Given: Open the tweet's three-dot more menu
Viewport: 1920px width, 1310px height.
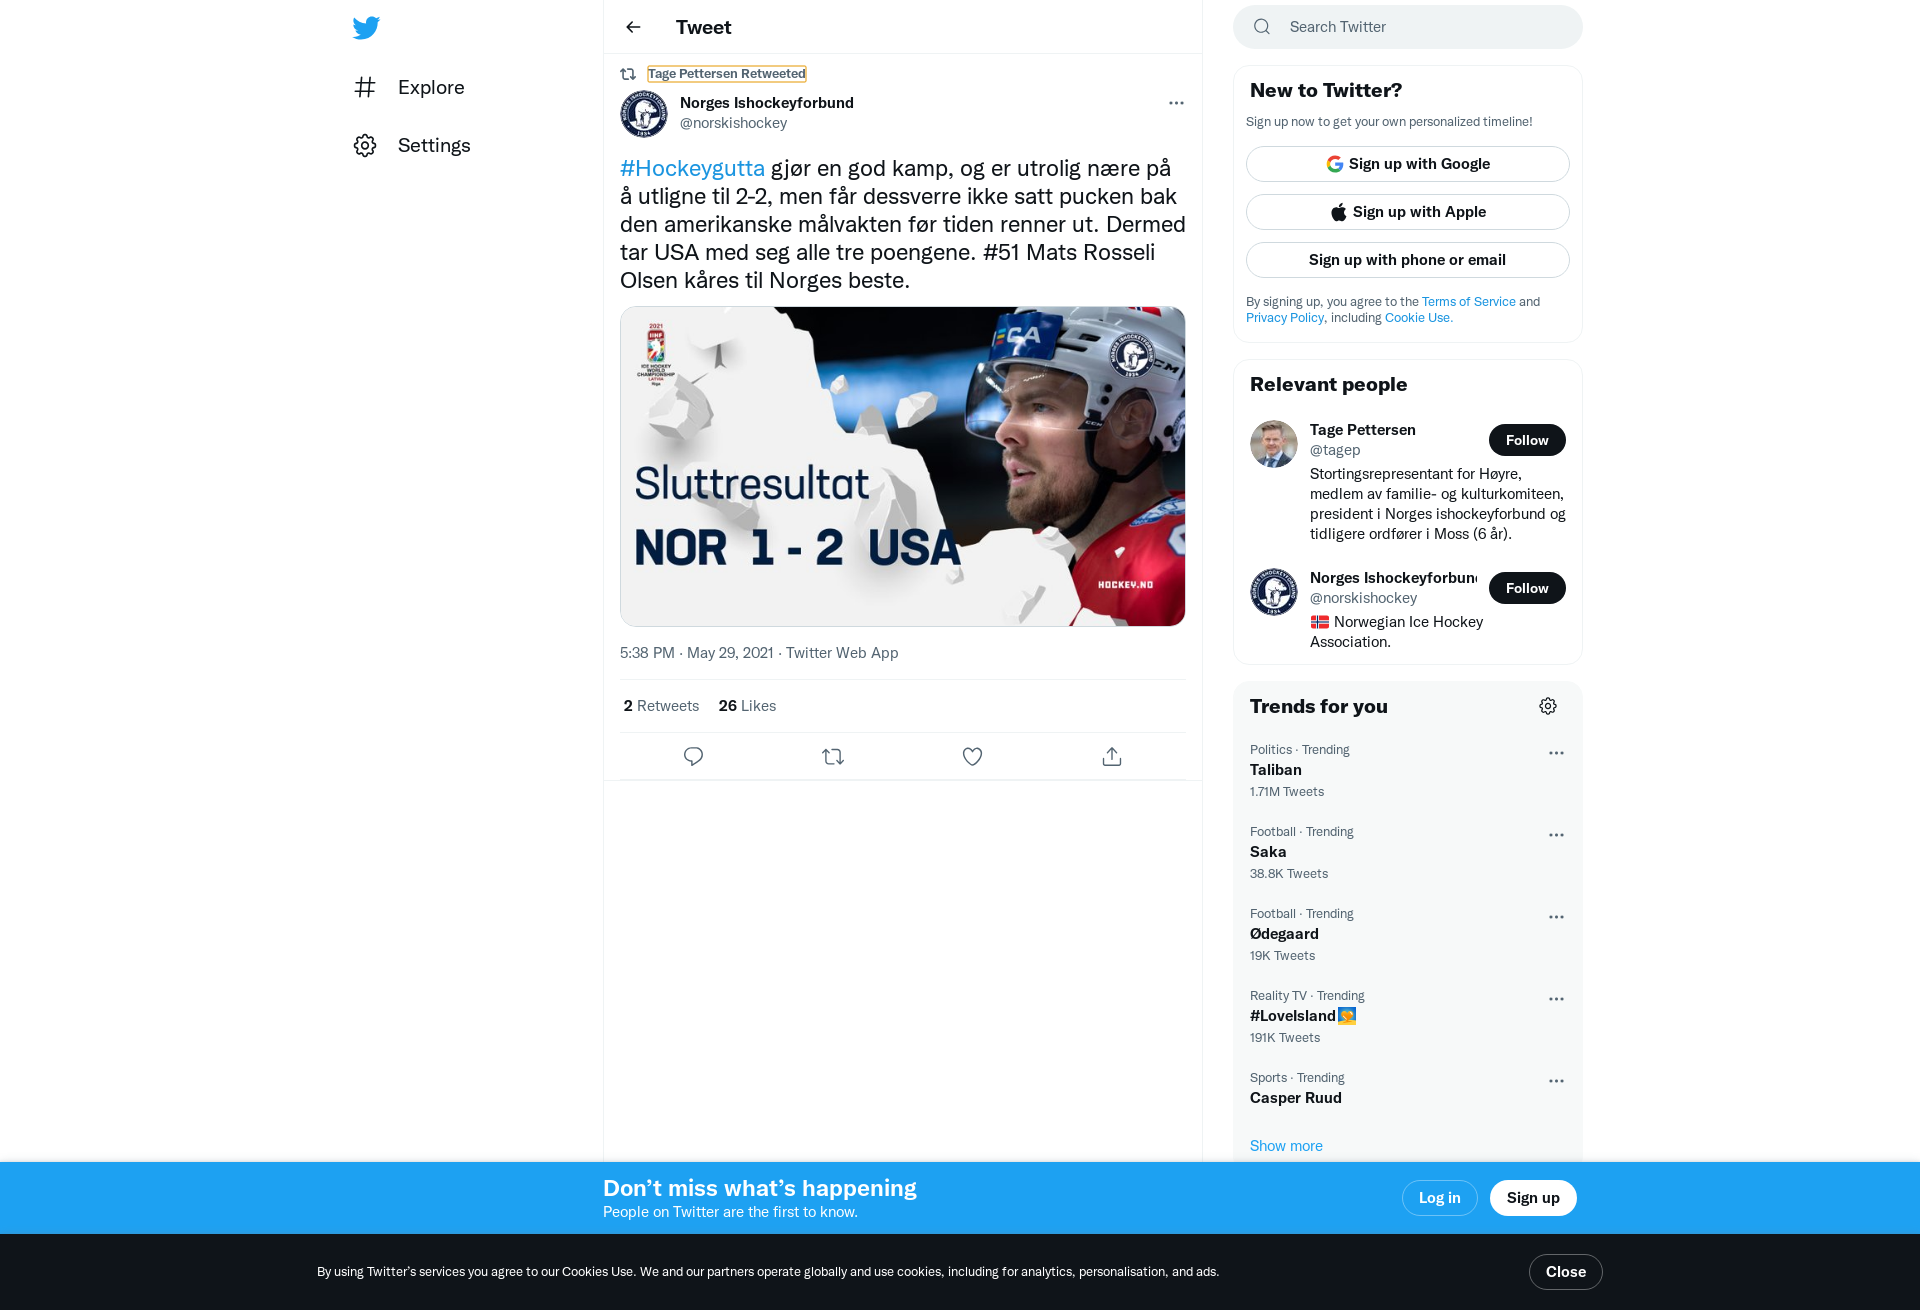Looking at the screenshot, I should [1176, 103].
